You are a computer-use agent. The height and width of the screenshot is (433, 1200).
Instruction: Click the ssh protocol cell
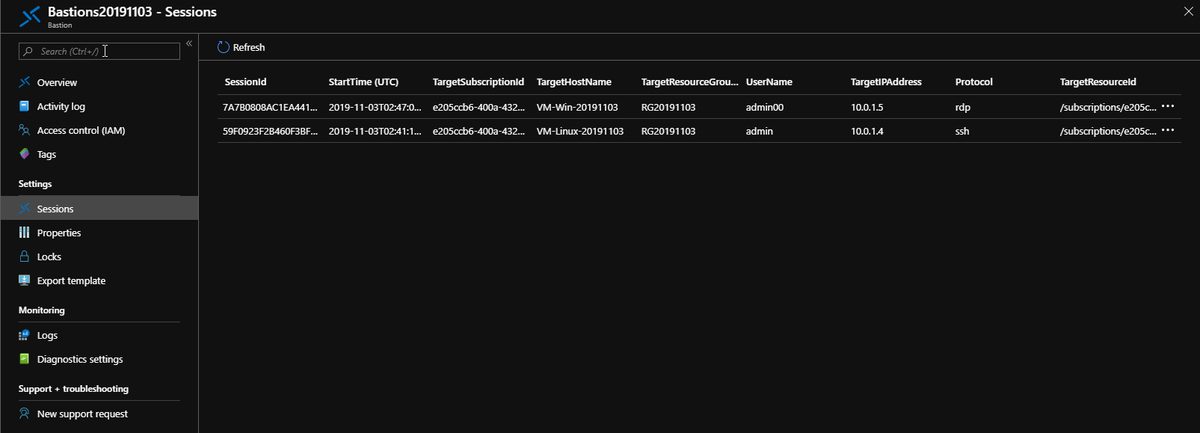962,131
